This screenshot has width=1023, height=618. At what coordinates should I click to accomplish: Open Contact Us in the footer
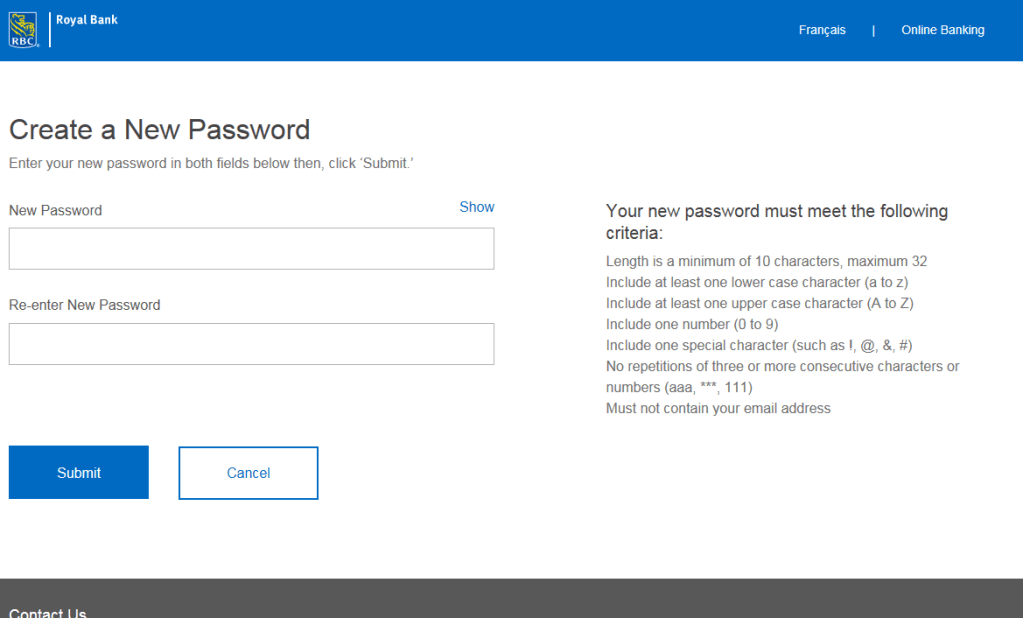(48, 612)
